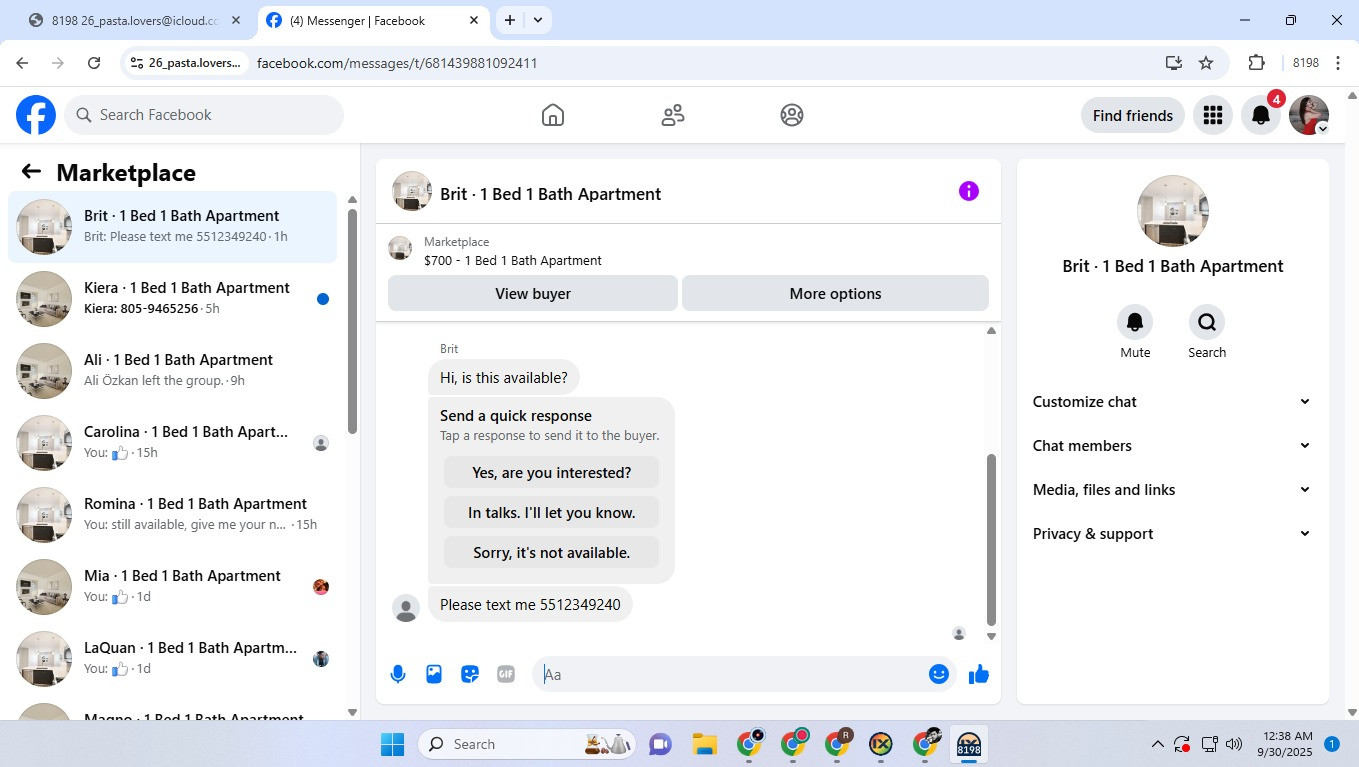1359x767 pixels.
Task: Open the notifications bell
Action: click(1261, 115)
